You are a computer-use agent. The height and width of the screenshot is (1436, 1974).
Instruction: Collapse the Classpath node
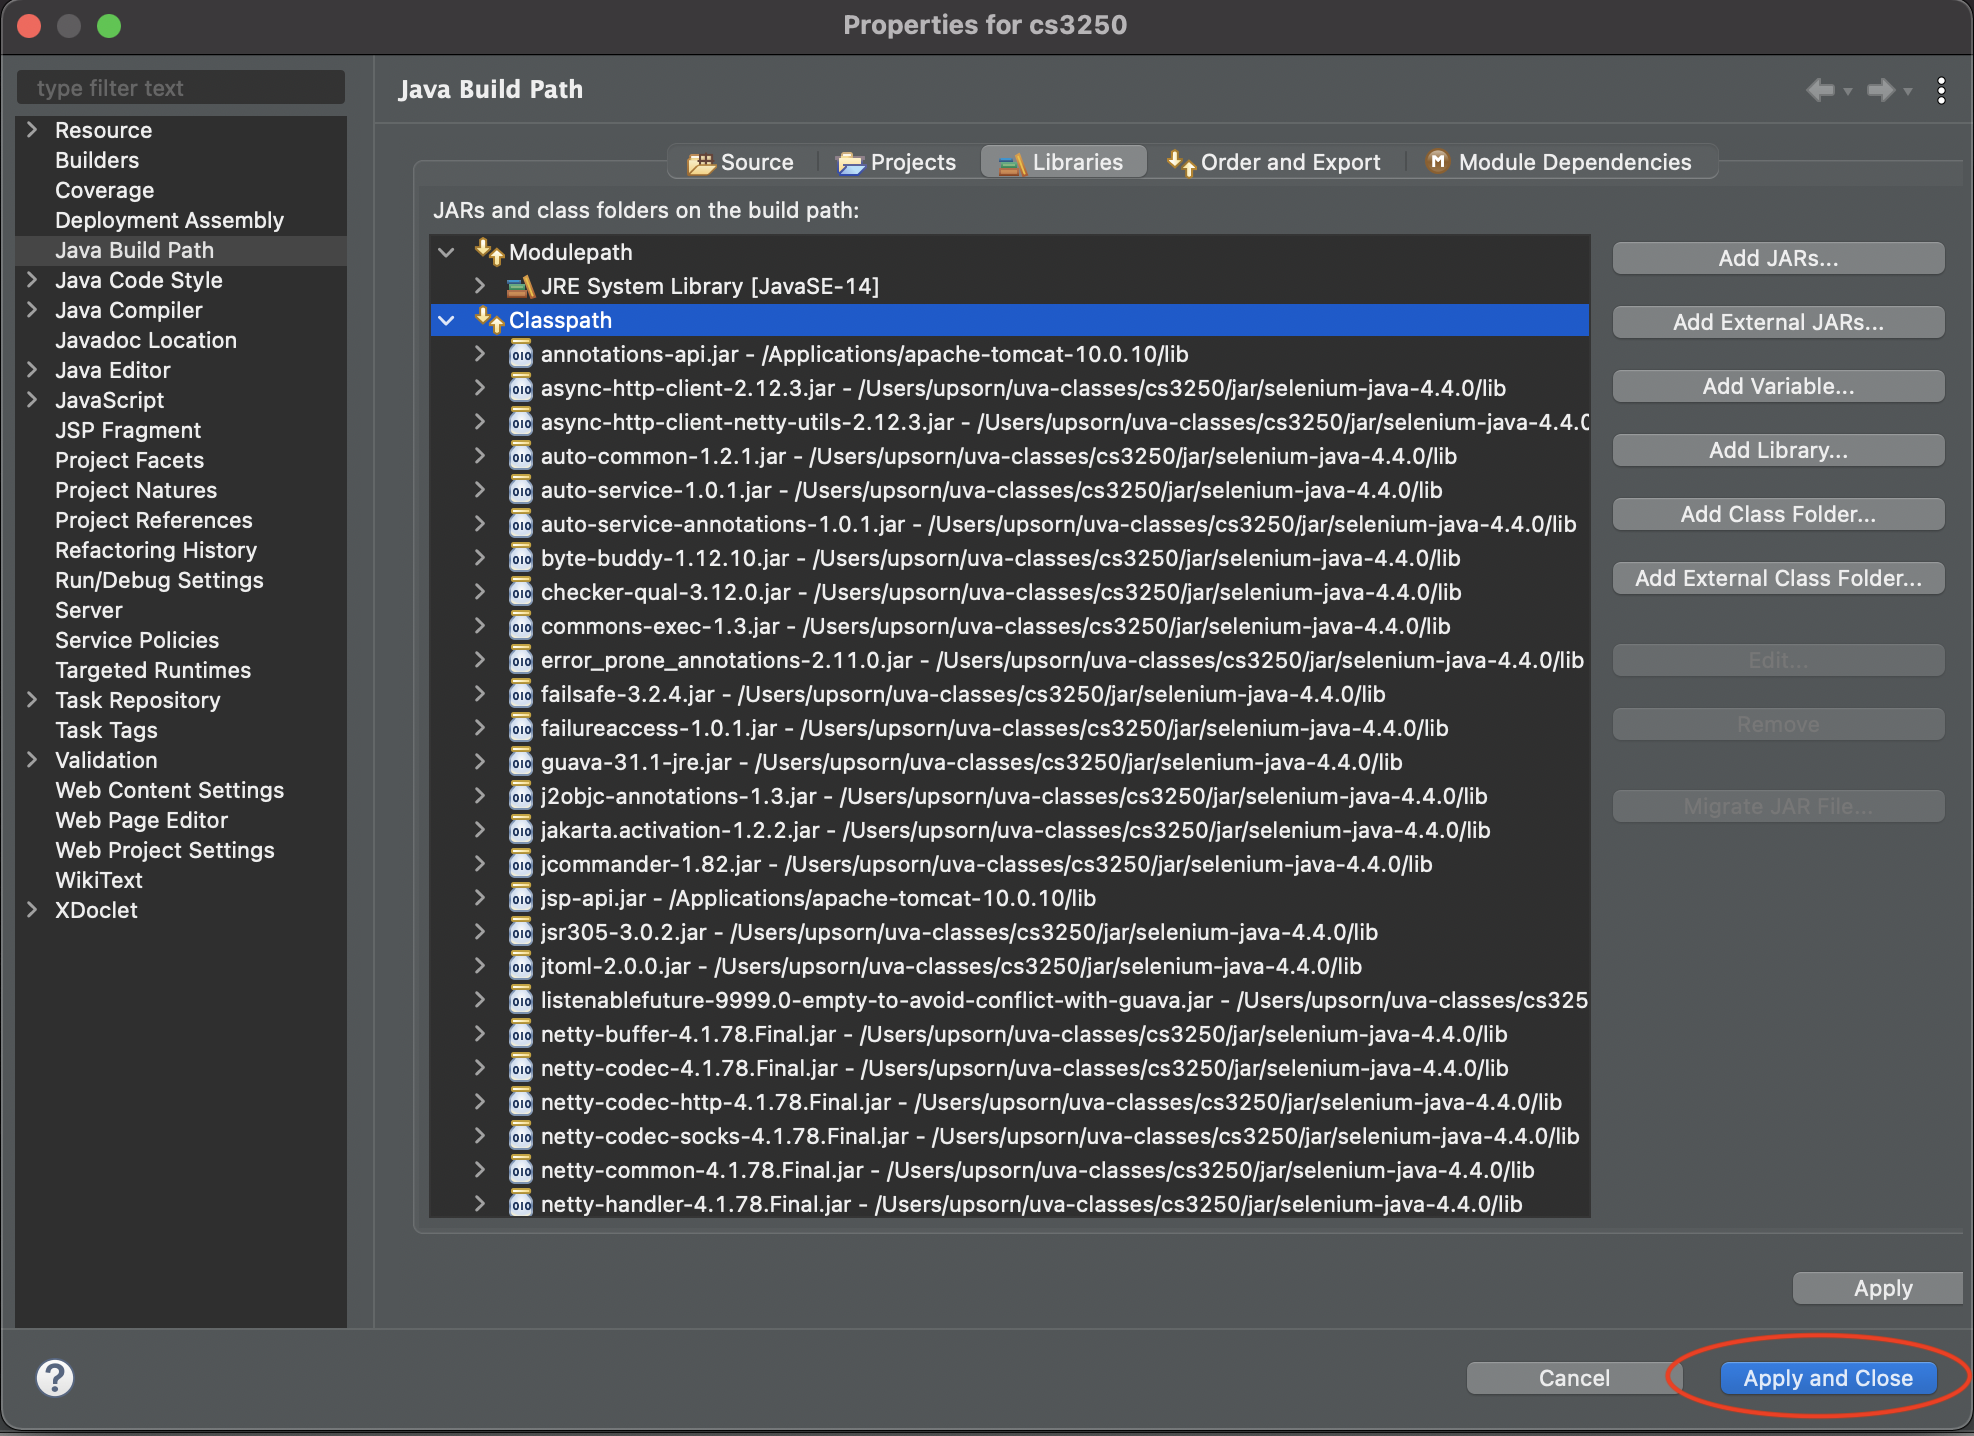click(447, 320)
